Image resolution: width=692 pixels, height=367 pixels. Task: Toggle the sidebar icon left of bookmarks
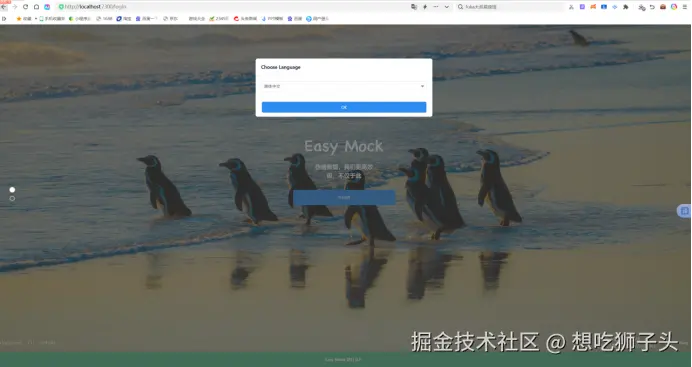4,19
